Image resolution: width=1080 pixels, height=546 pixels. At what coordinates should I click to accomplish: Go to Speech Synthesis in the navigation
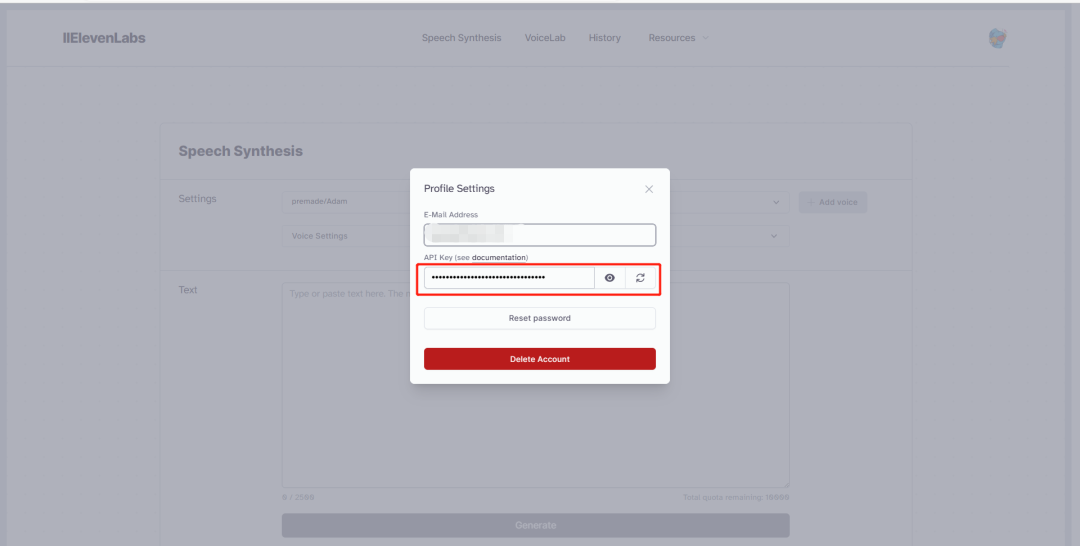(461, 38)
